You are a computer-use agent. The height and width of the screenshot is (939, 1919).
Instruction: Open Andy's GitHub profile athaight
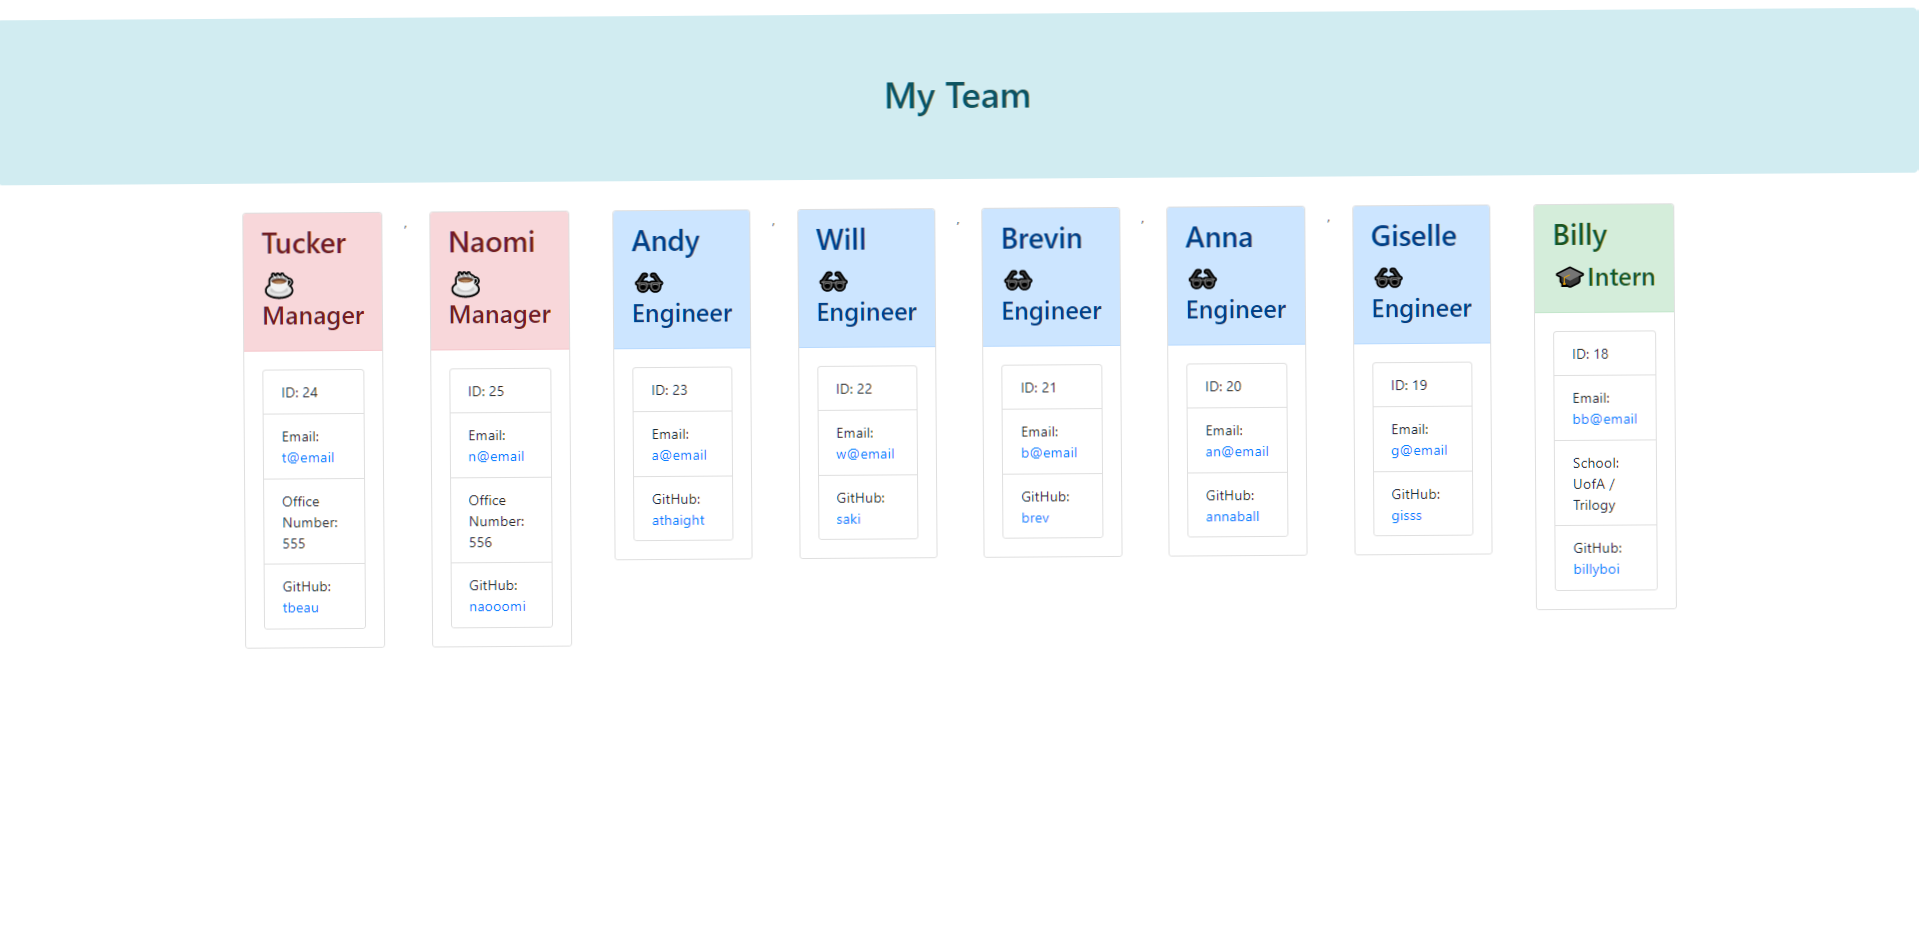[678, 520]
